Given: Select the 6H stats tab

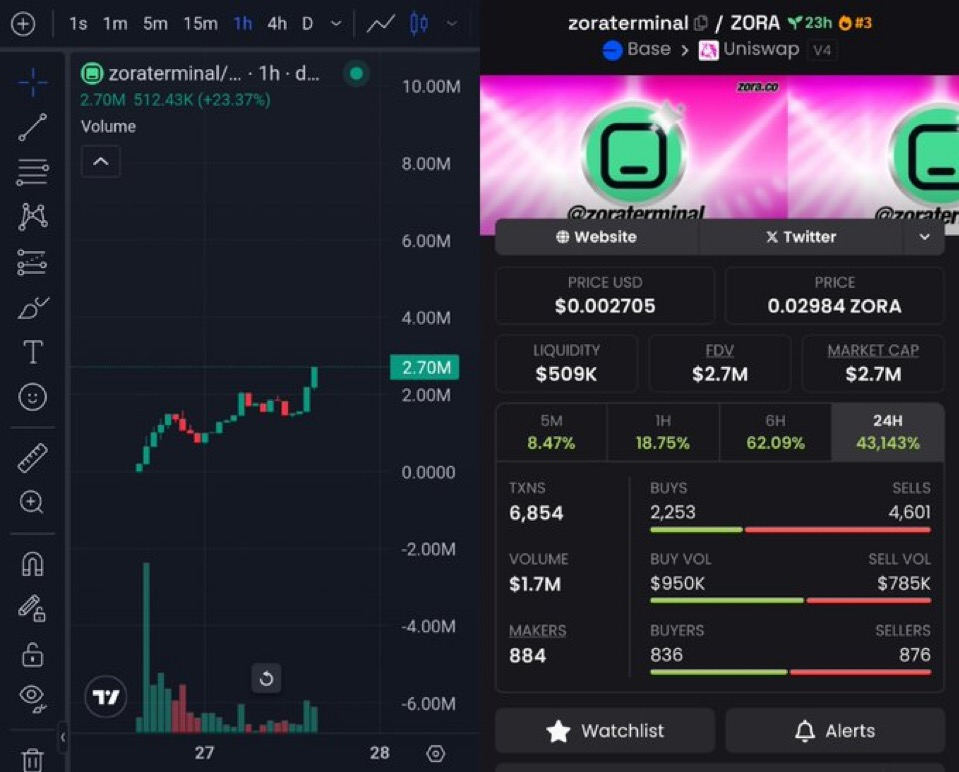Looking at the screenshot, I should pyautogui.click(x=775, y=432).
